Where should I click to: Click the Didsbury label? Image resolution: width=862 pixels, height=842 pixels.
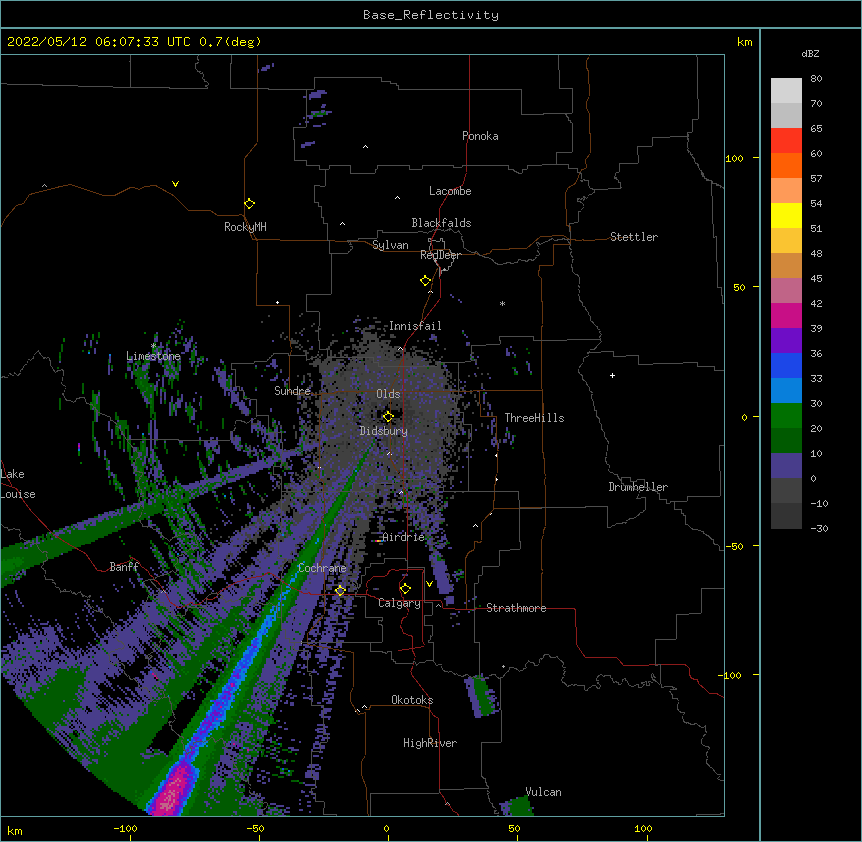(x=384, y=431)
